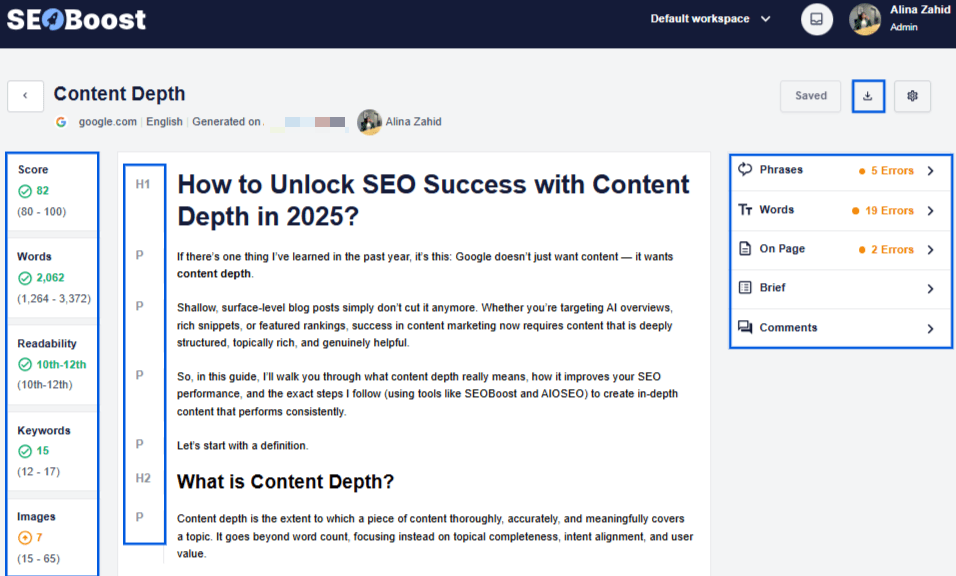Click the back arrow button

[25, 96]
